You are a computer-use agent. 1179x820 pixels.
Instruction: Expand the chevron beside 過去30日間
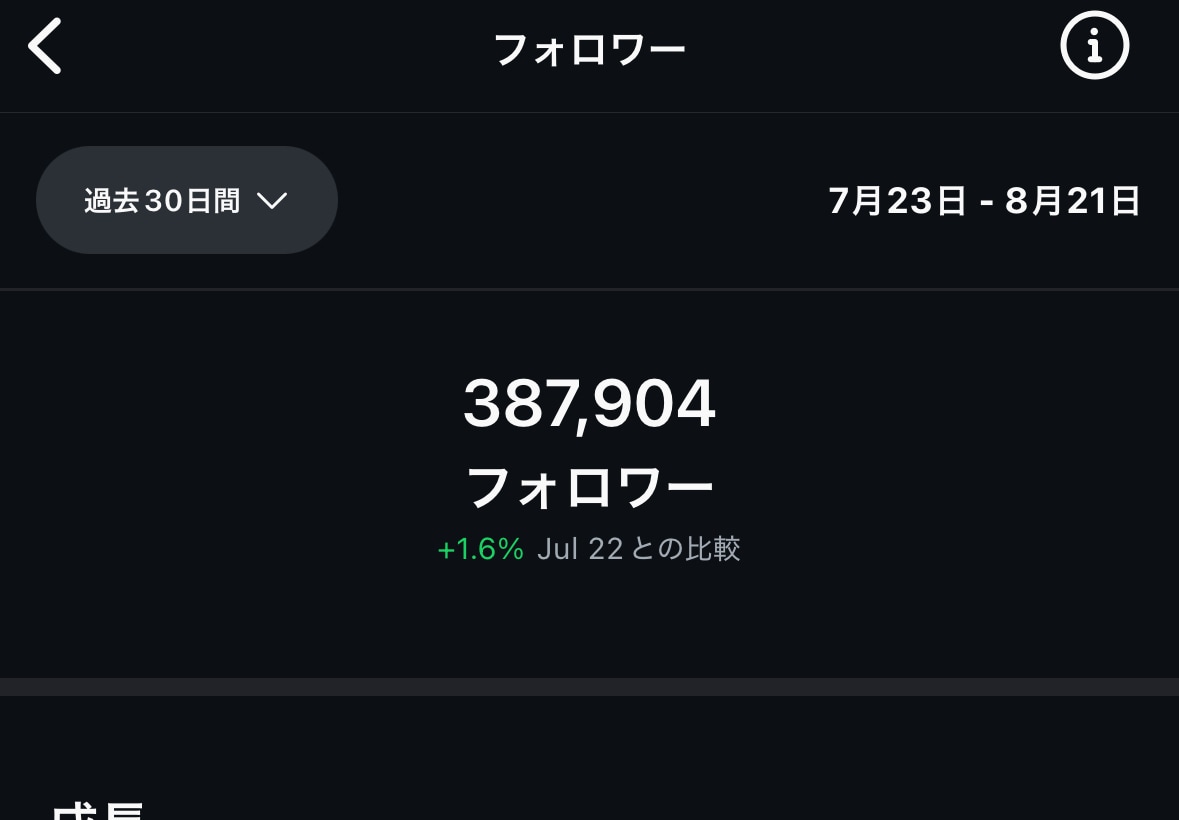[271, 201]
